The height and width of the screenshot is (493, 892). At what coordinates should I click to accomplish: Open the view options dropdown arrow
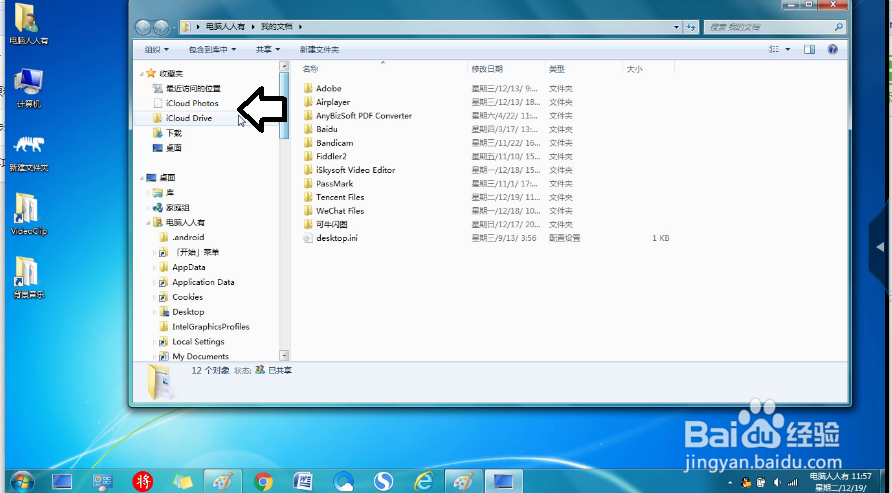[788, 49]
